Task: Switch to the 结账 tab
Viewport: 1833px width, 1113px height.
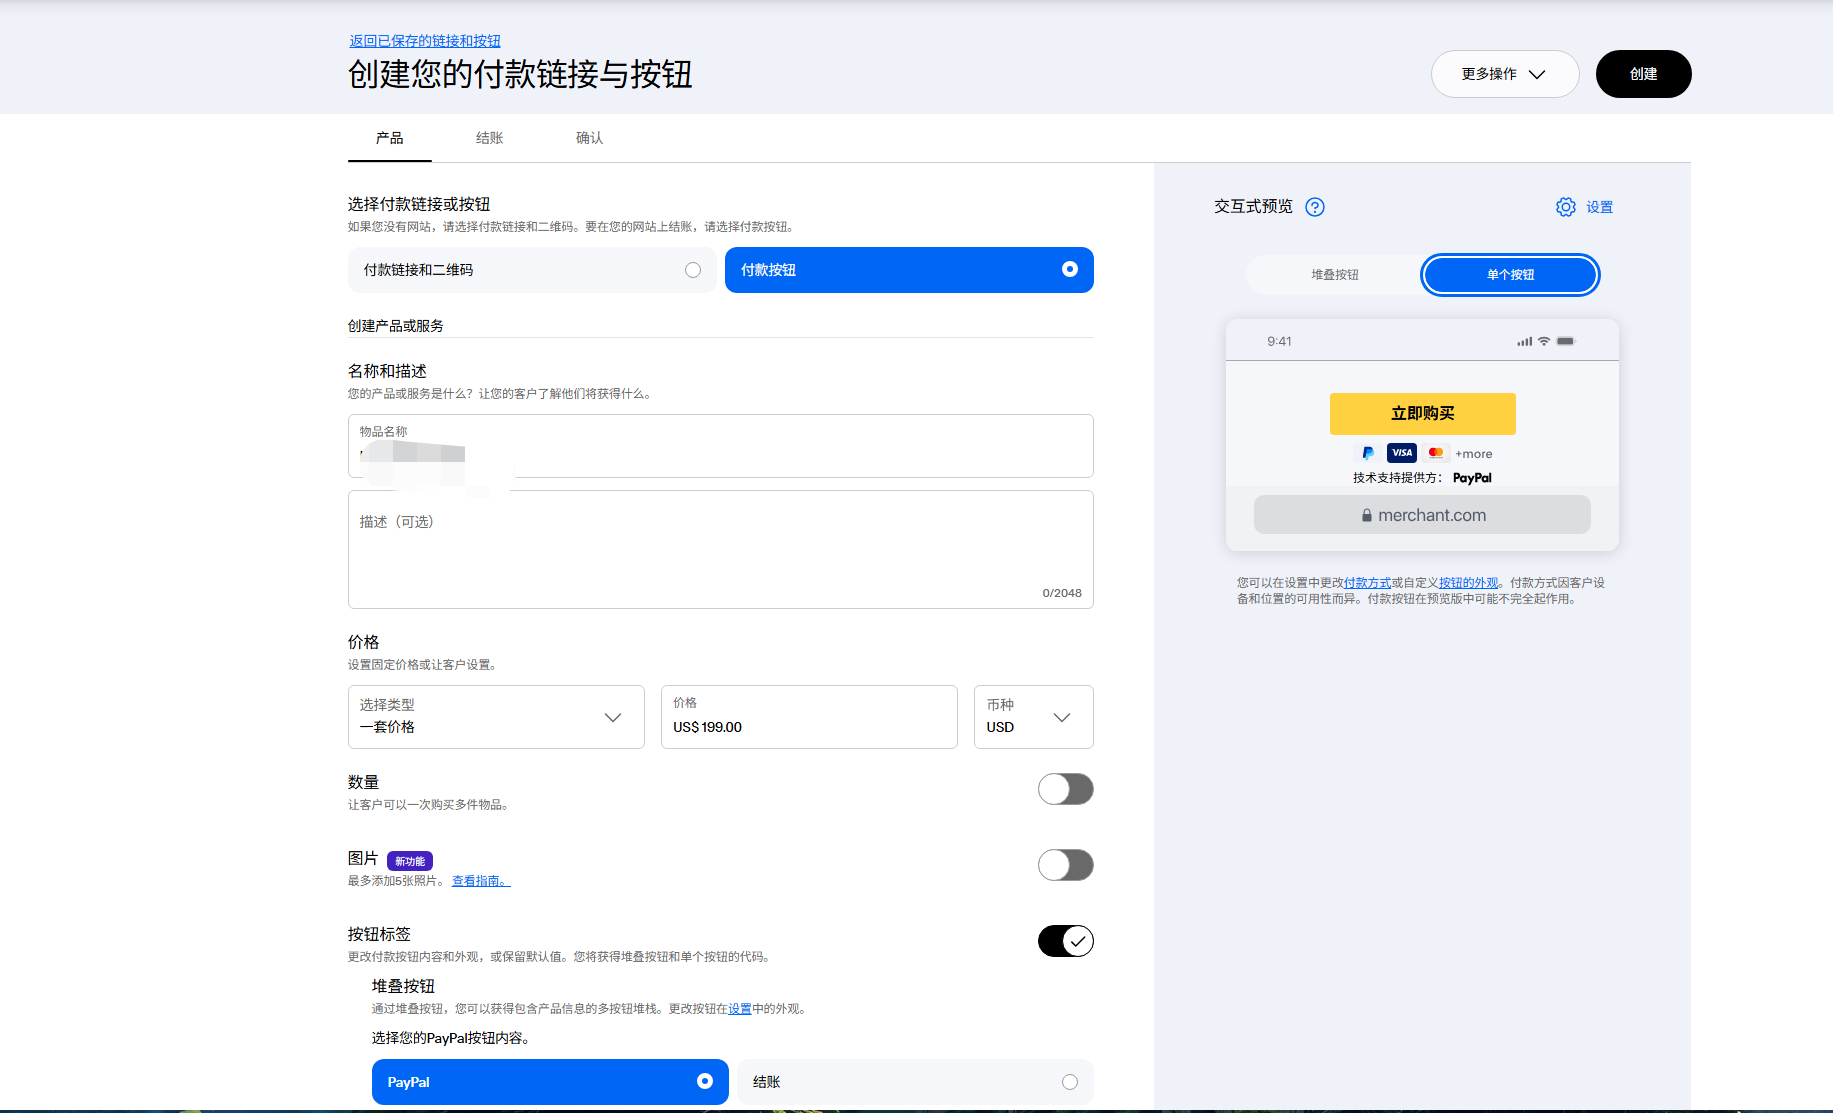Action: [x=490, y=138]
